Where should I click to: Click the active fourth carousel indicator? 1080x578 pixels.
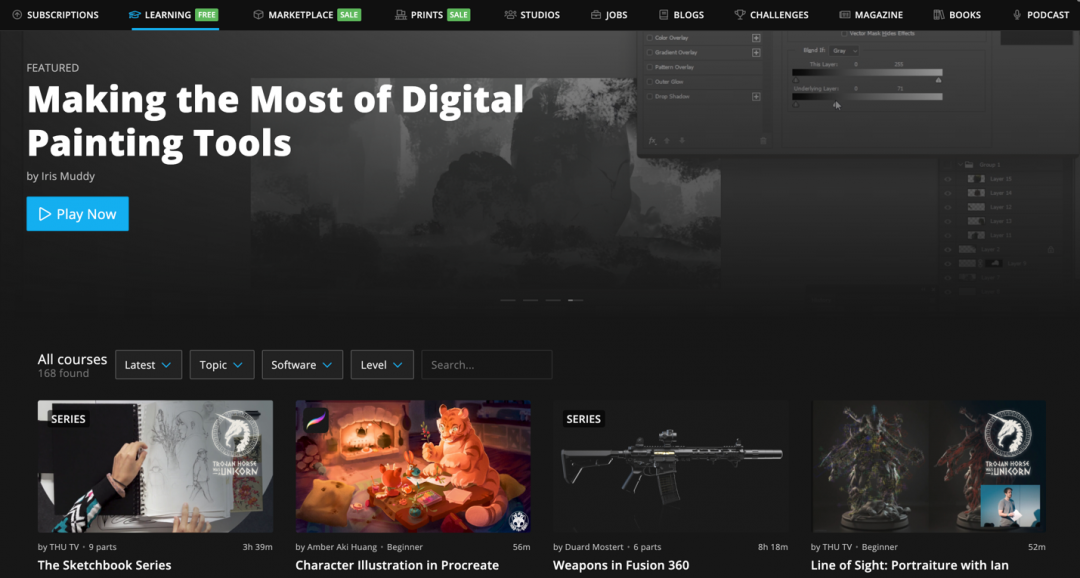coord(576,300)
